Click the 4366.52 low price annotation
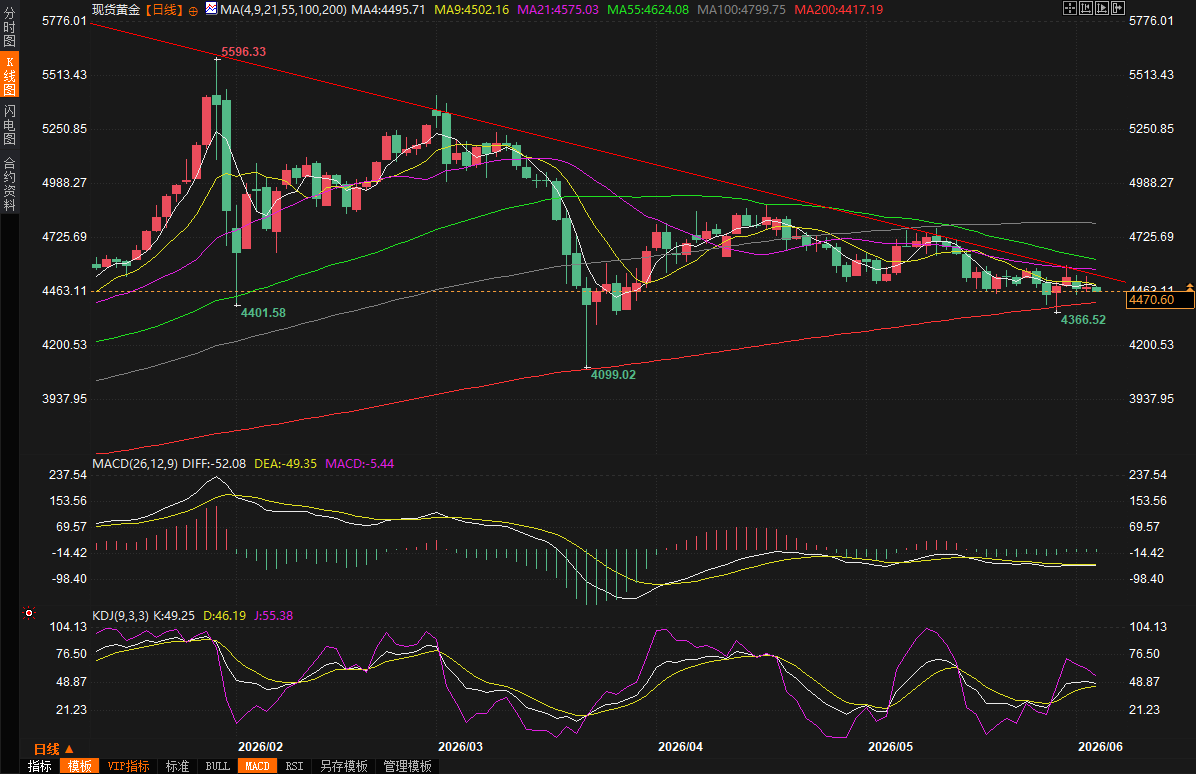 1083,320
